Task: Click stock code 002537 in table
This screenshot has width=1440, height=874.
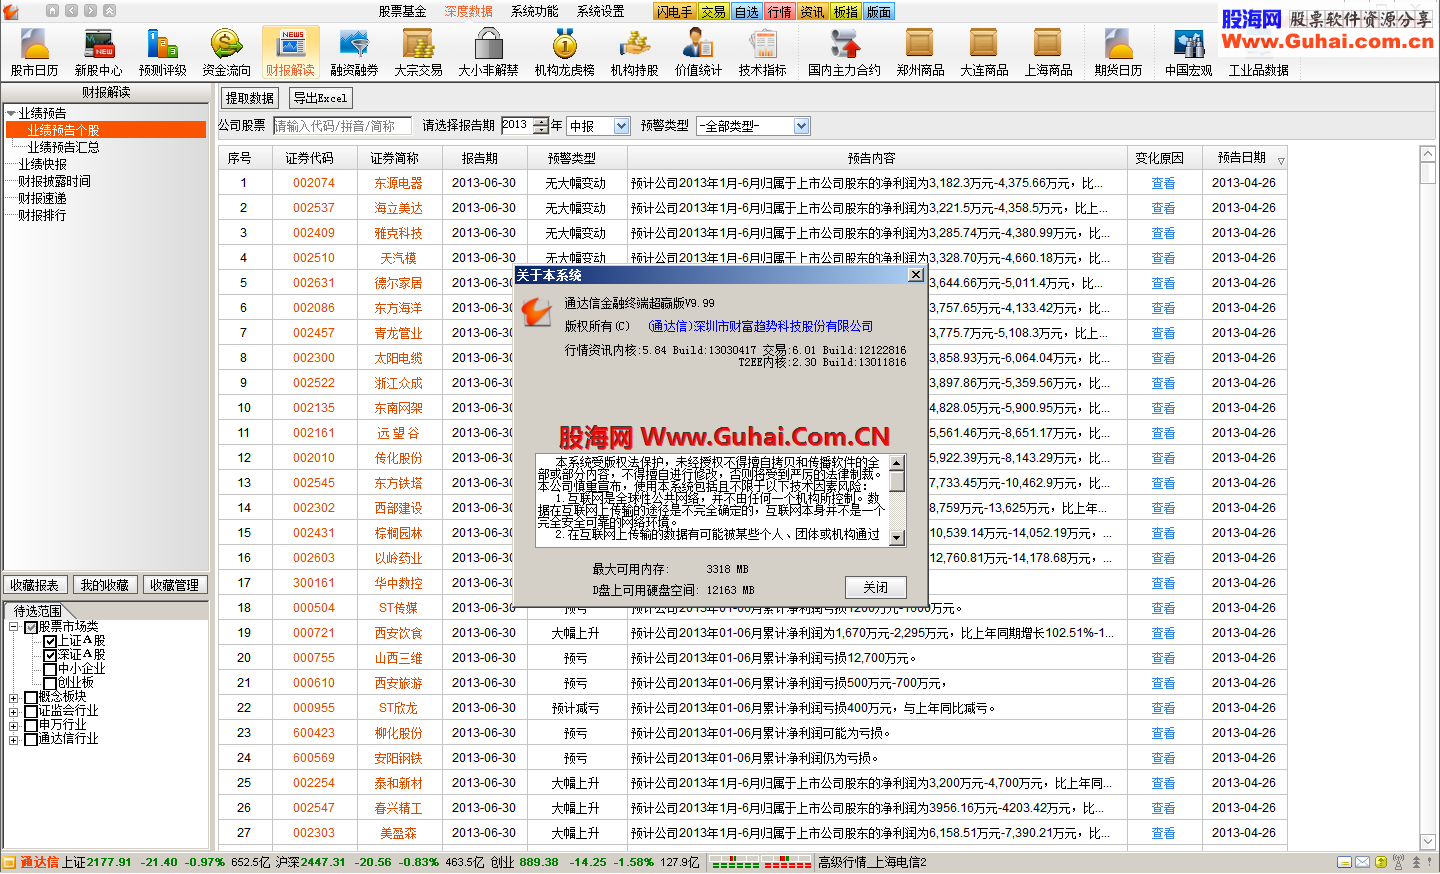Action: 314,208
